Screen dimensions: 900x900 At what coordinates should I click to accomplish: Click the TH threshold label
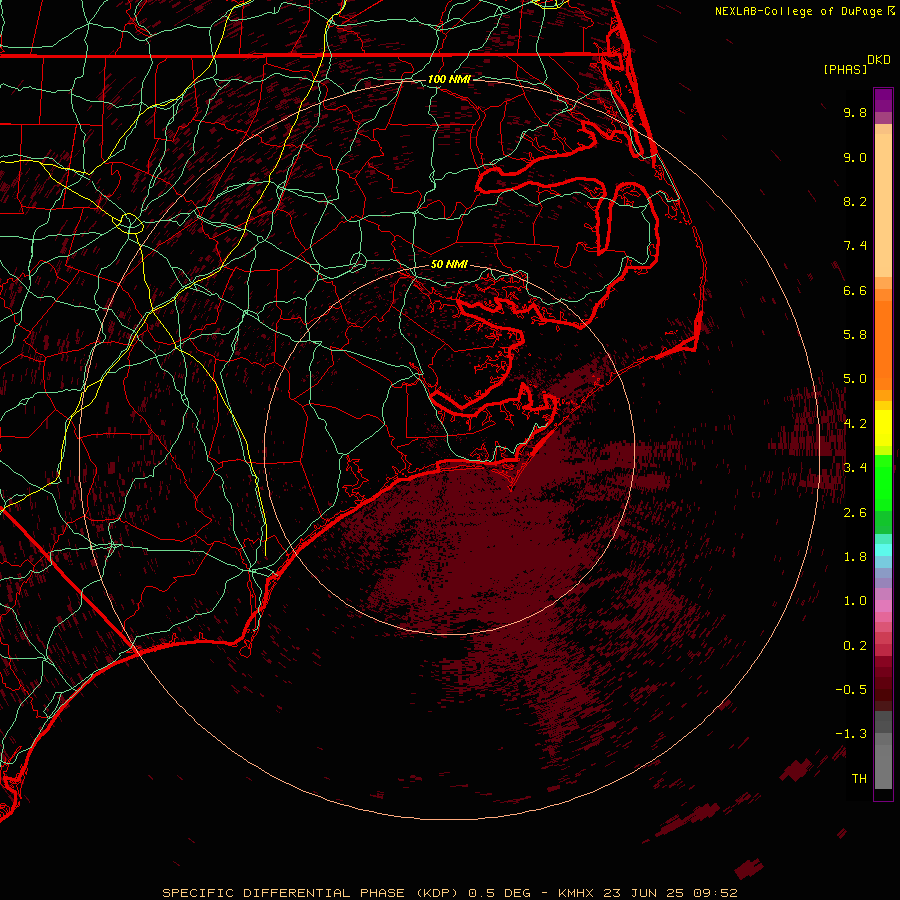859,779
